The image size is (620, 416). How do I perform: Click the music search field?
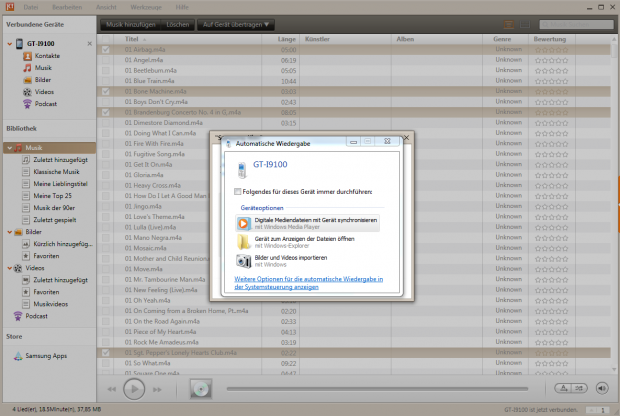[576, 25]
